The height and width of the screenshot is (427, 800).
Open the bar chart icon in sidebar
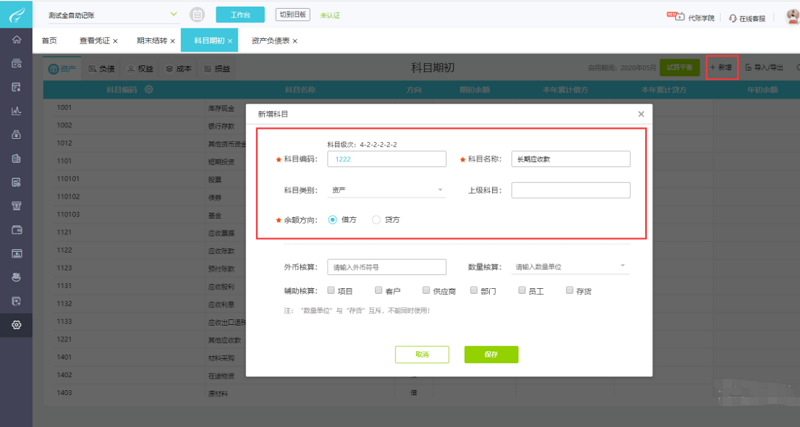click(16, 111)
